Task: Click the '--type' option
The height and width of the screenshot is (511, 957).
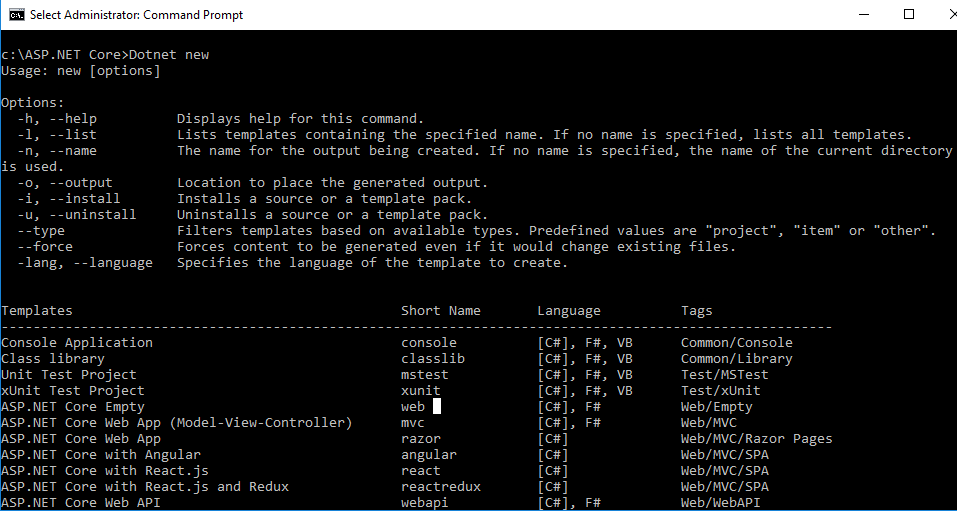Action: (41, 230)
